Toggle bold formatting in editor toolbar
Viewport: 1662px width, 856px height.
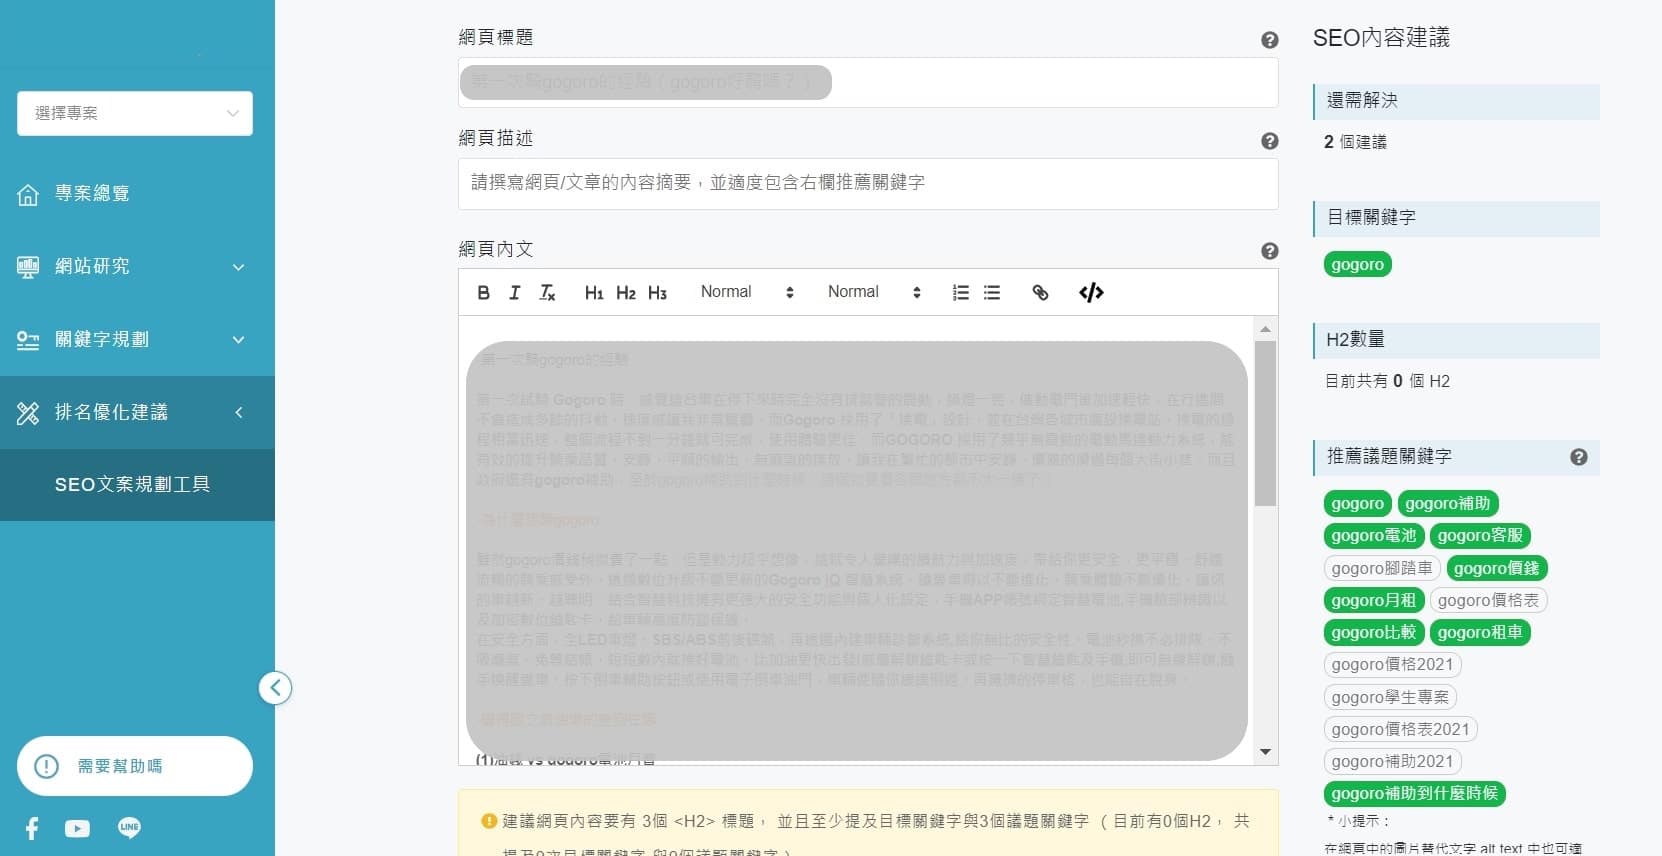pos(483,292)
